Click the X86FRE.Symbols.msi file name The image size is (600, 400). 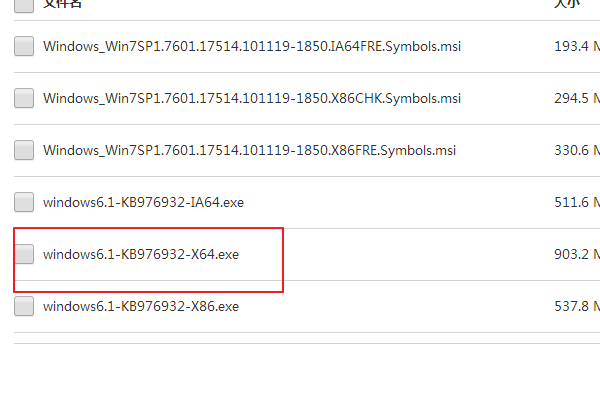tap(249, 150)
